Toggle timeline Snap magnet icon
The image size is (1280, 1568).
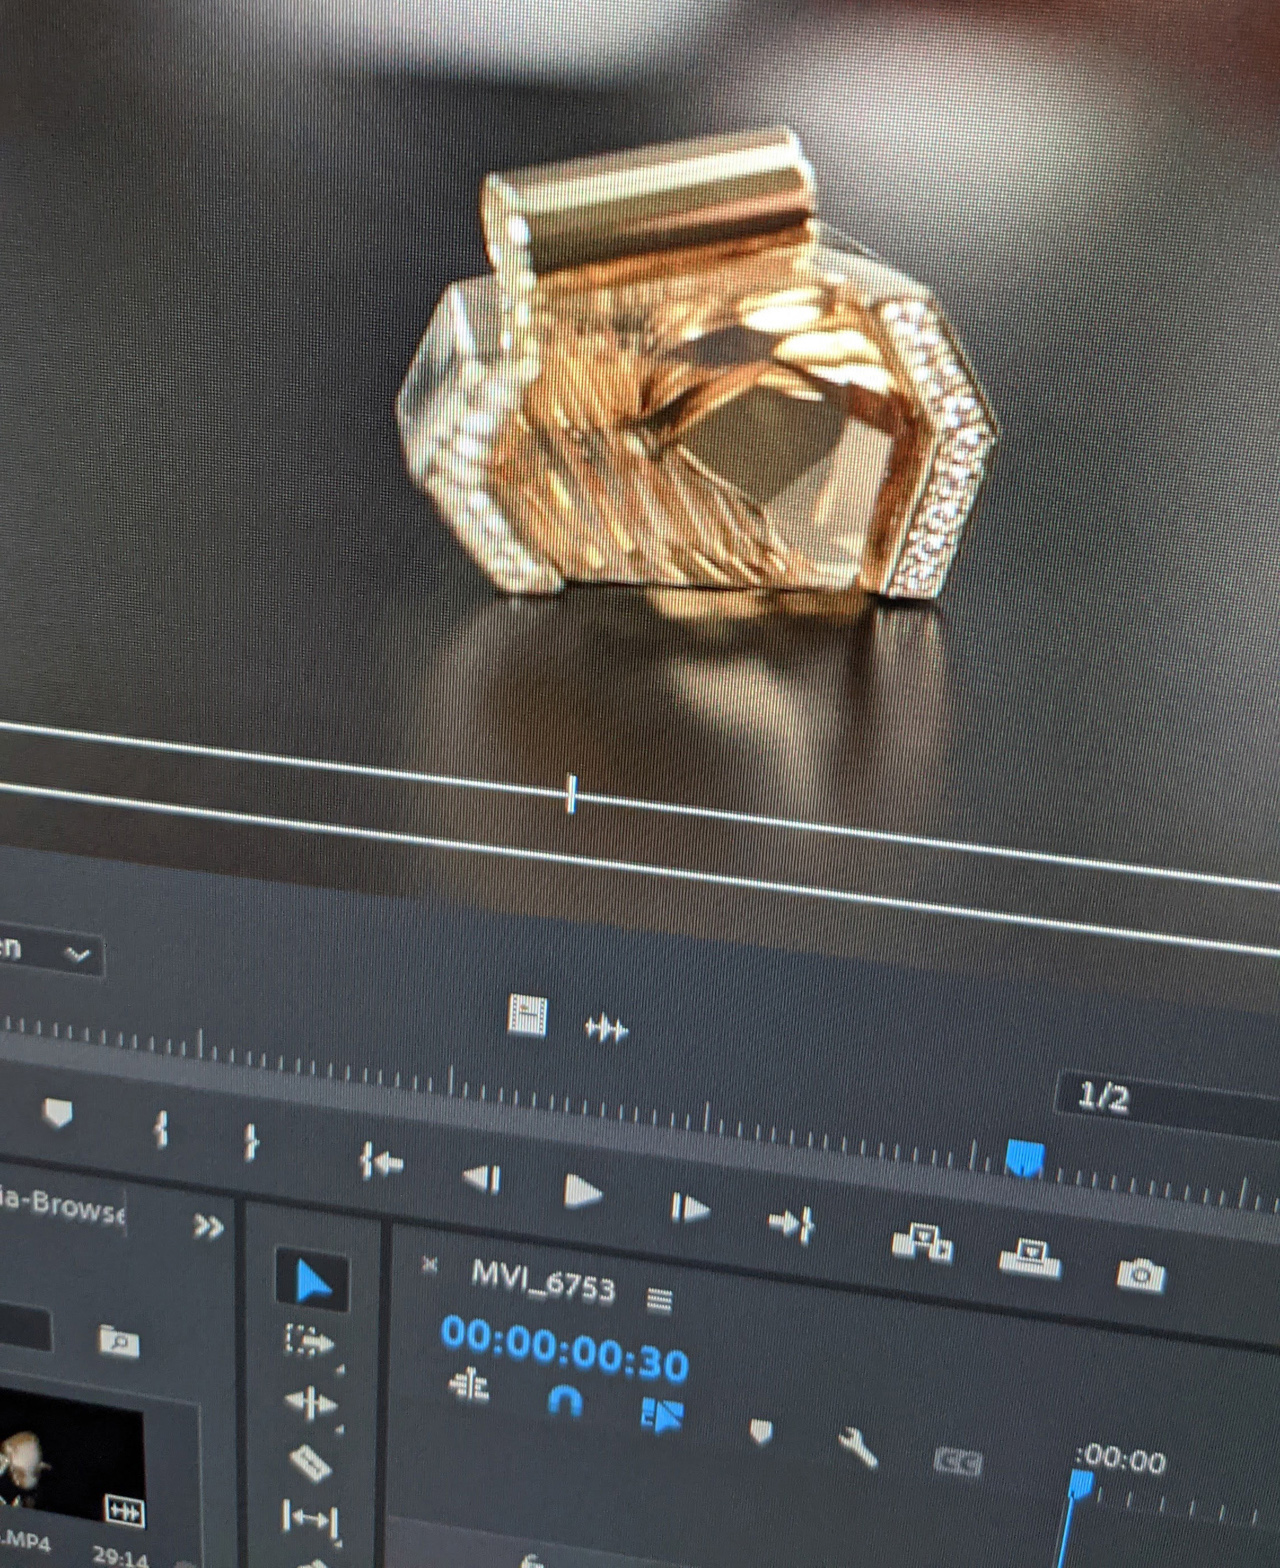point(565,1401)
